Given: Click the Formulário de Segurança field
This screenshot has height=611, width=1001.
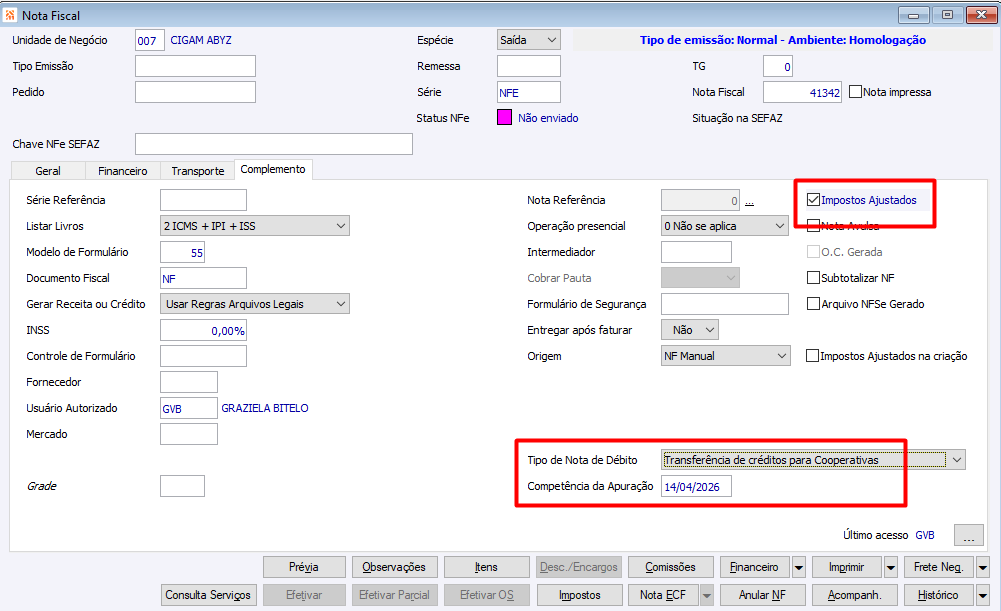Looking at the screenshot, I should point(725,304).
